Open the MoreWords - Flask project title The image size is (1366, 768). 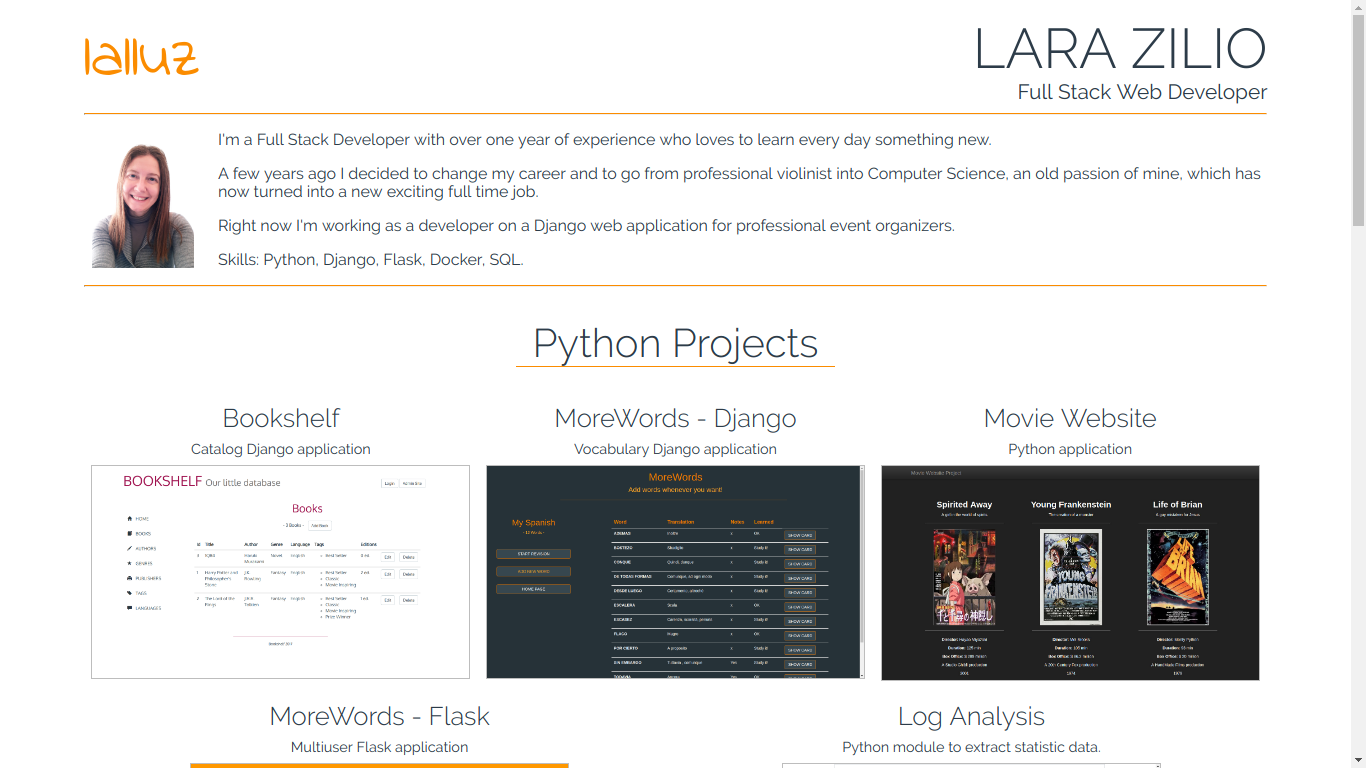(379, 716)
